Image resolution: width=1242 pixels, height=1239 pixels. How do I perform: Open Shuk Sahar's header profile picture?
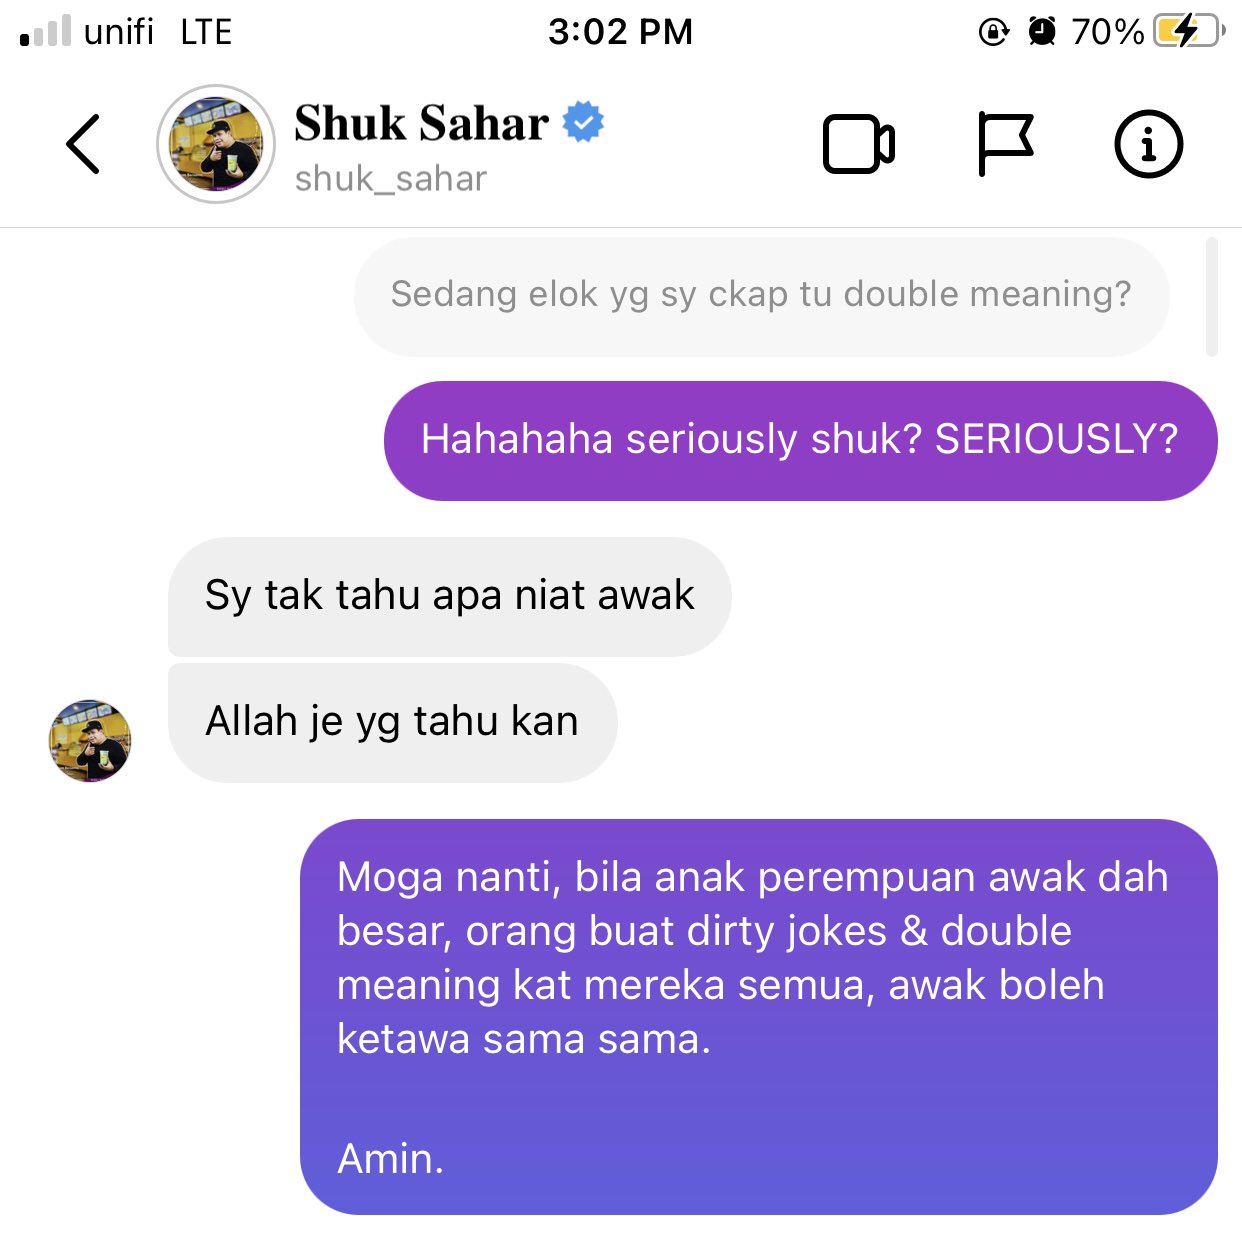click(216, 144)
